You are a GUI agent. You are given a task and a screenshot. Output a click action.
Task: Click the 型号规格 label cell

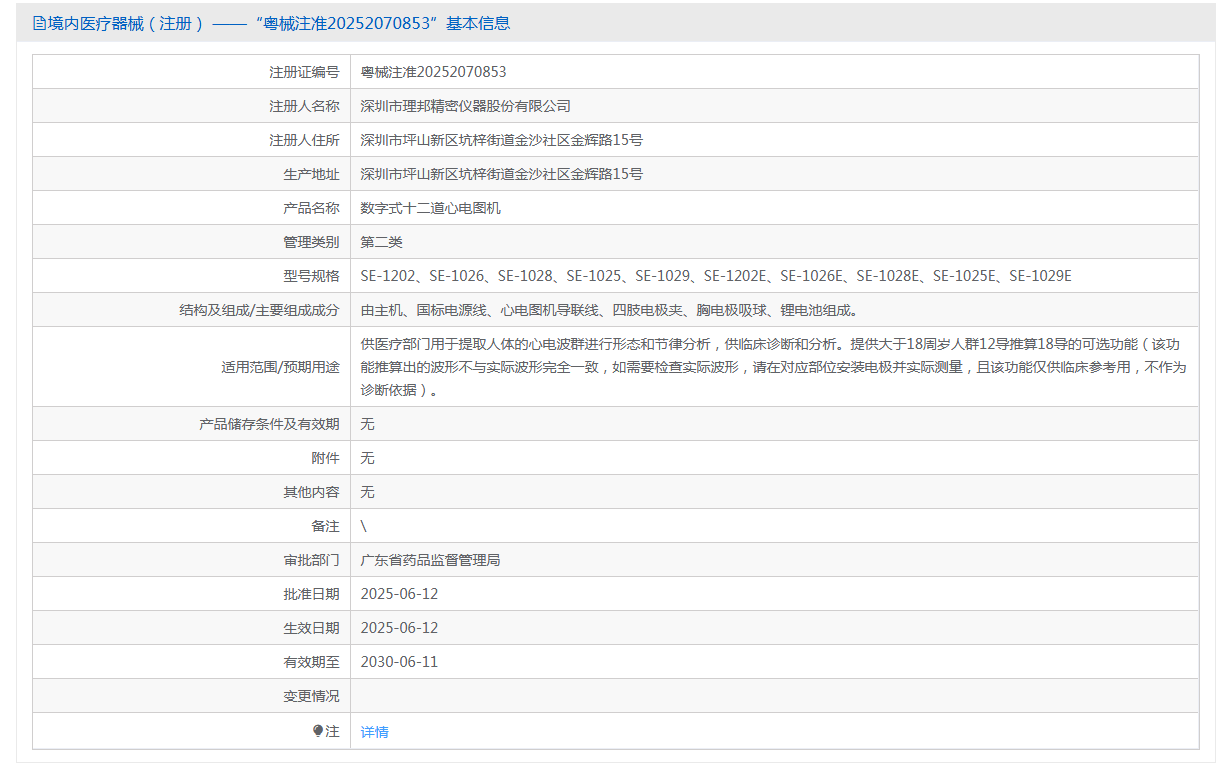pyautogui.click(x=191, y=276)
